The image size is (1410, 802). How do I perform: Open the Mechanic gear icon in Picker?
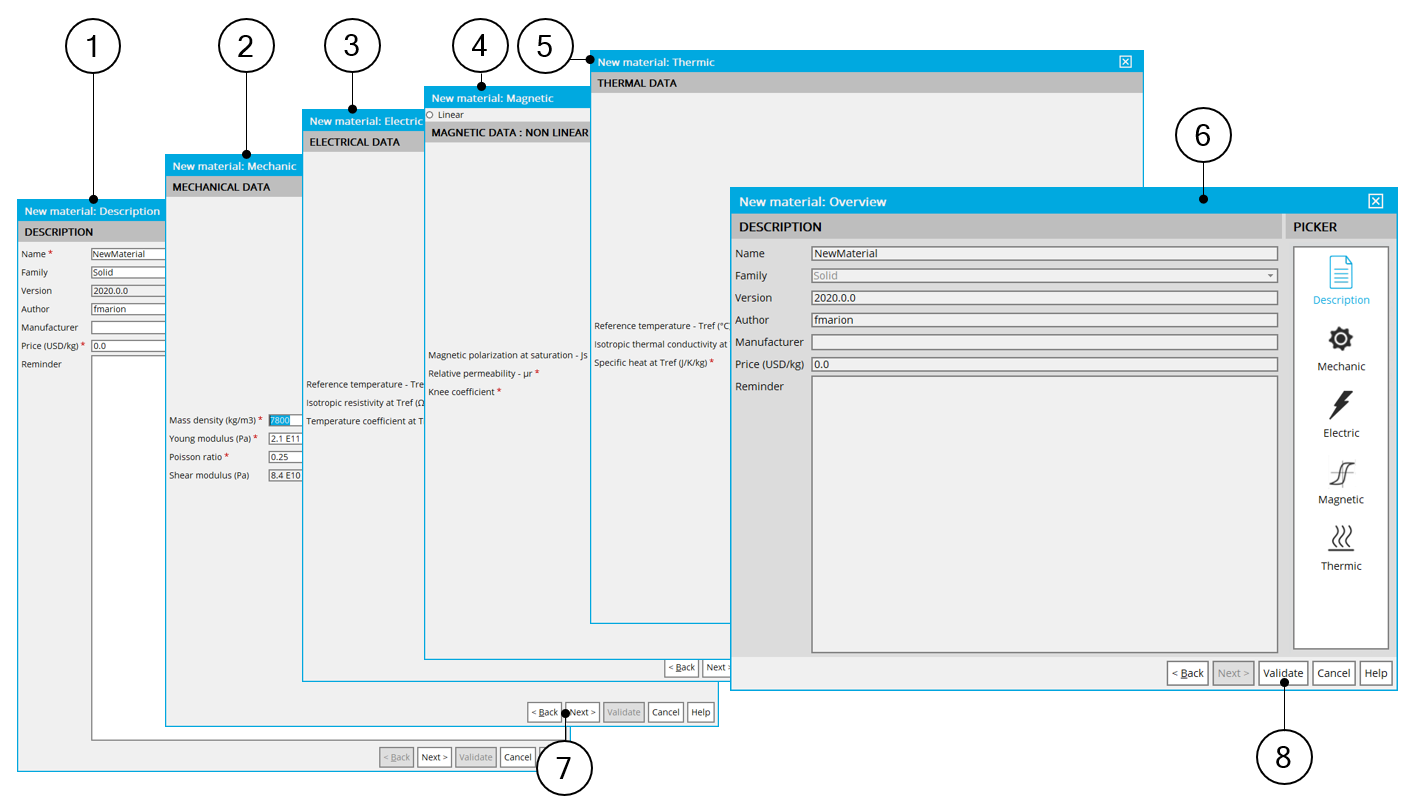pyautogui.click(x=1340, y=340)
